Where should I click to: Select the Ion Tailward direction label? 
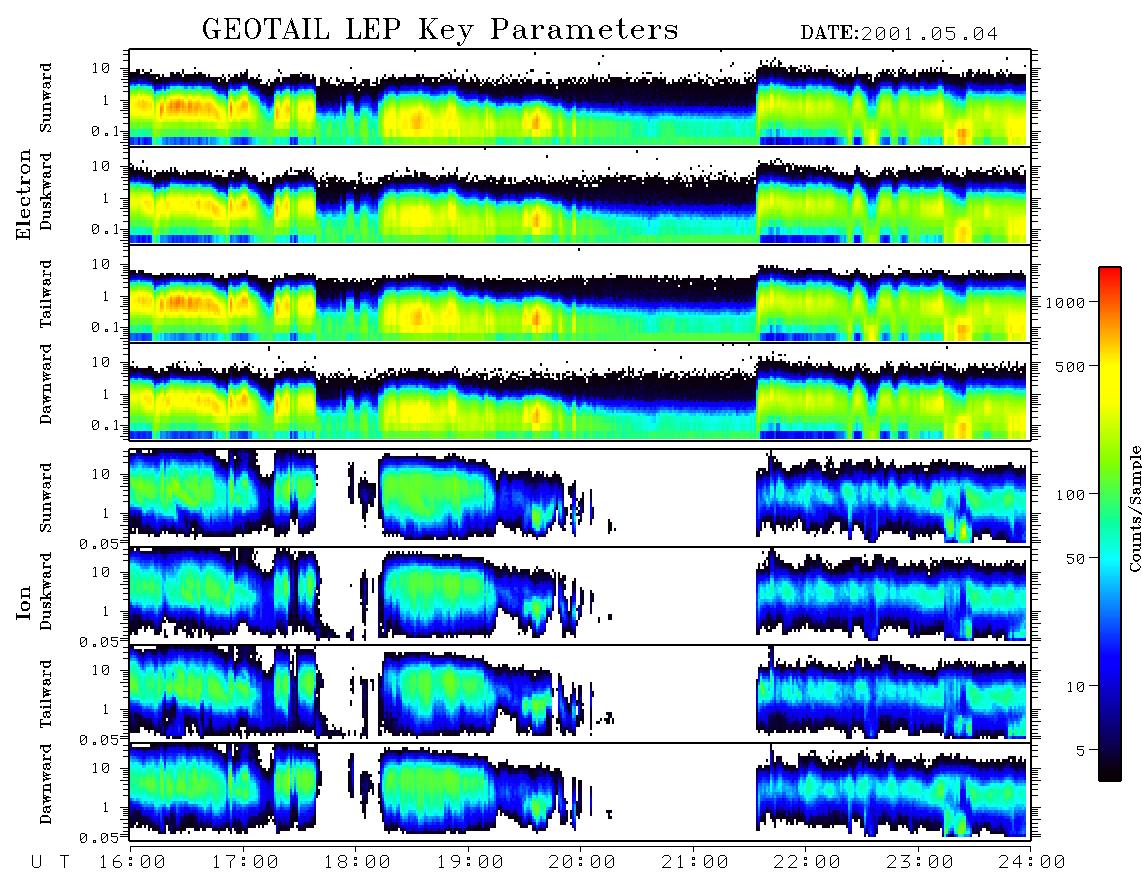(x=46, y=694)
